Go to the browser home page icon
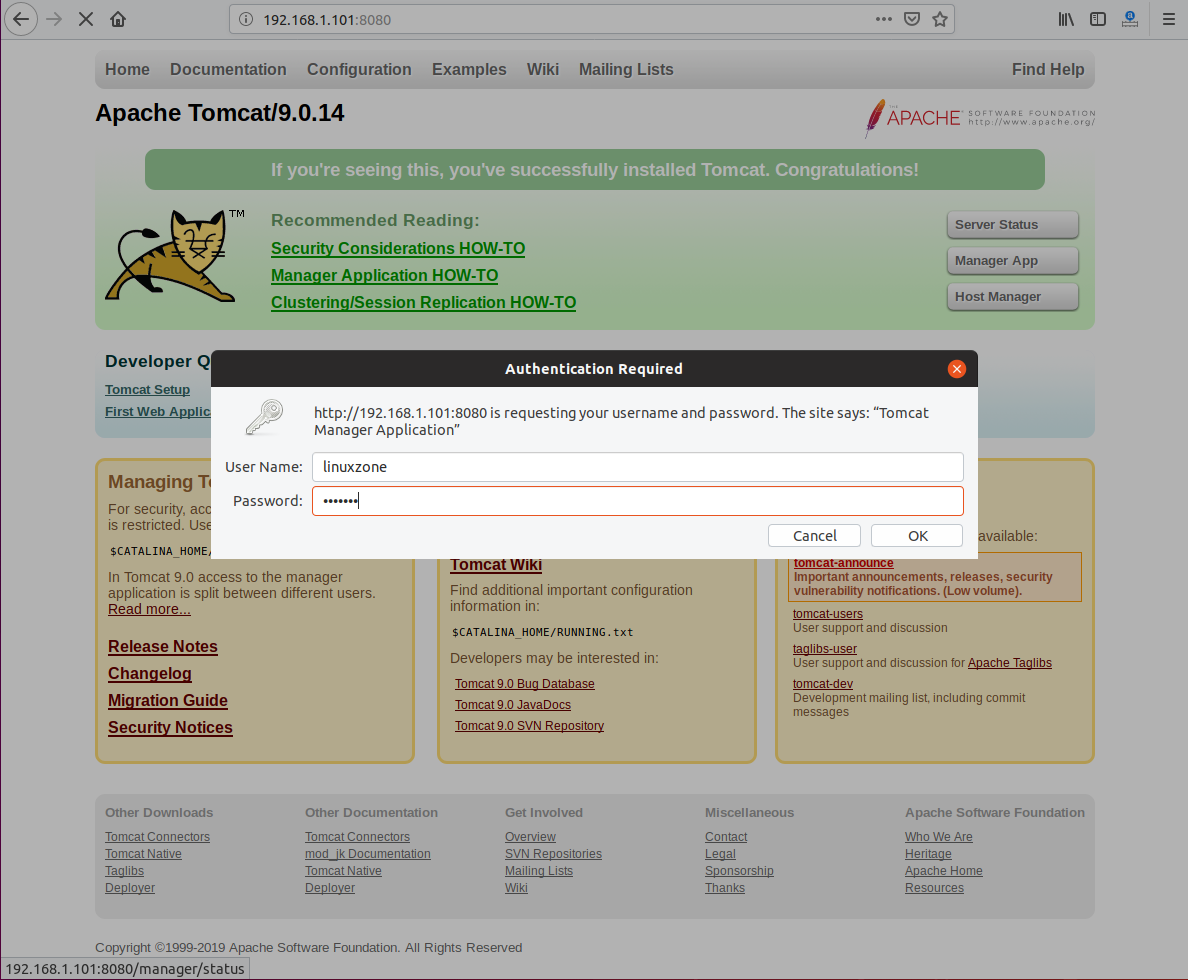 pyautogui.click(x=118, y=19)
